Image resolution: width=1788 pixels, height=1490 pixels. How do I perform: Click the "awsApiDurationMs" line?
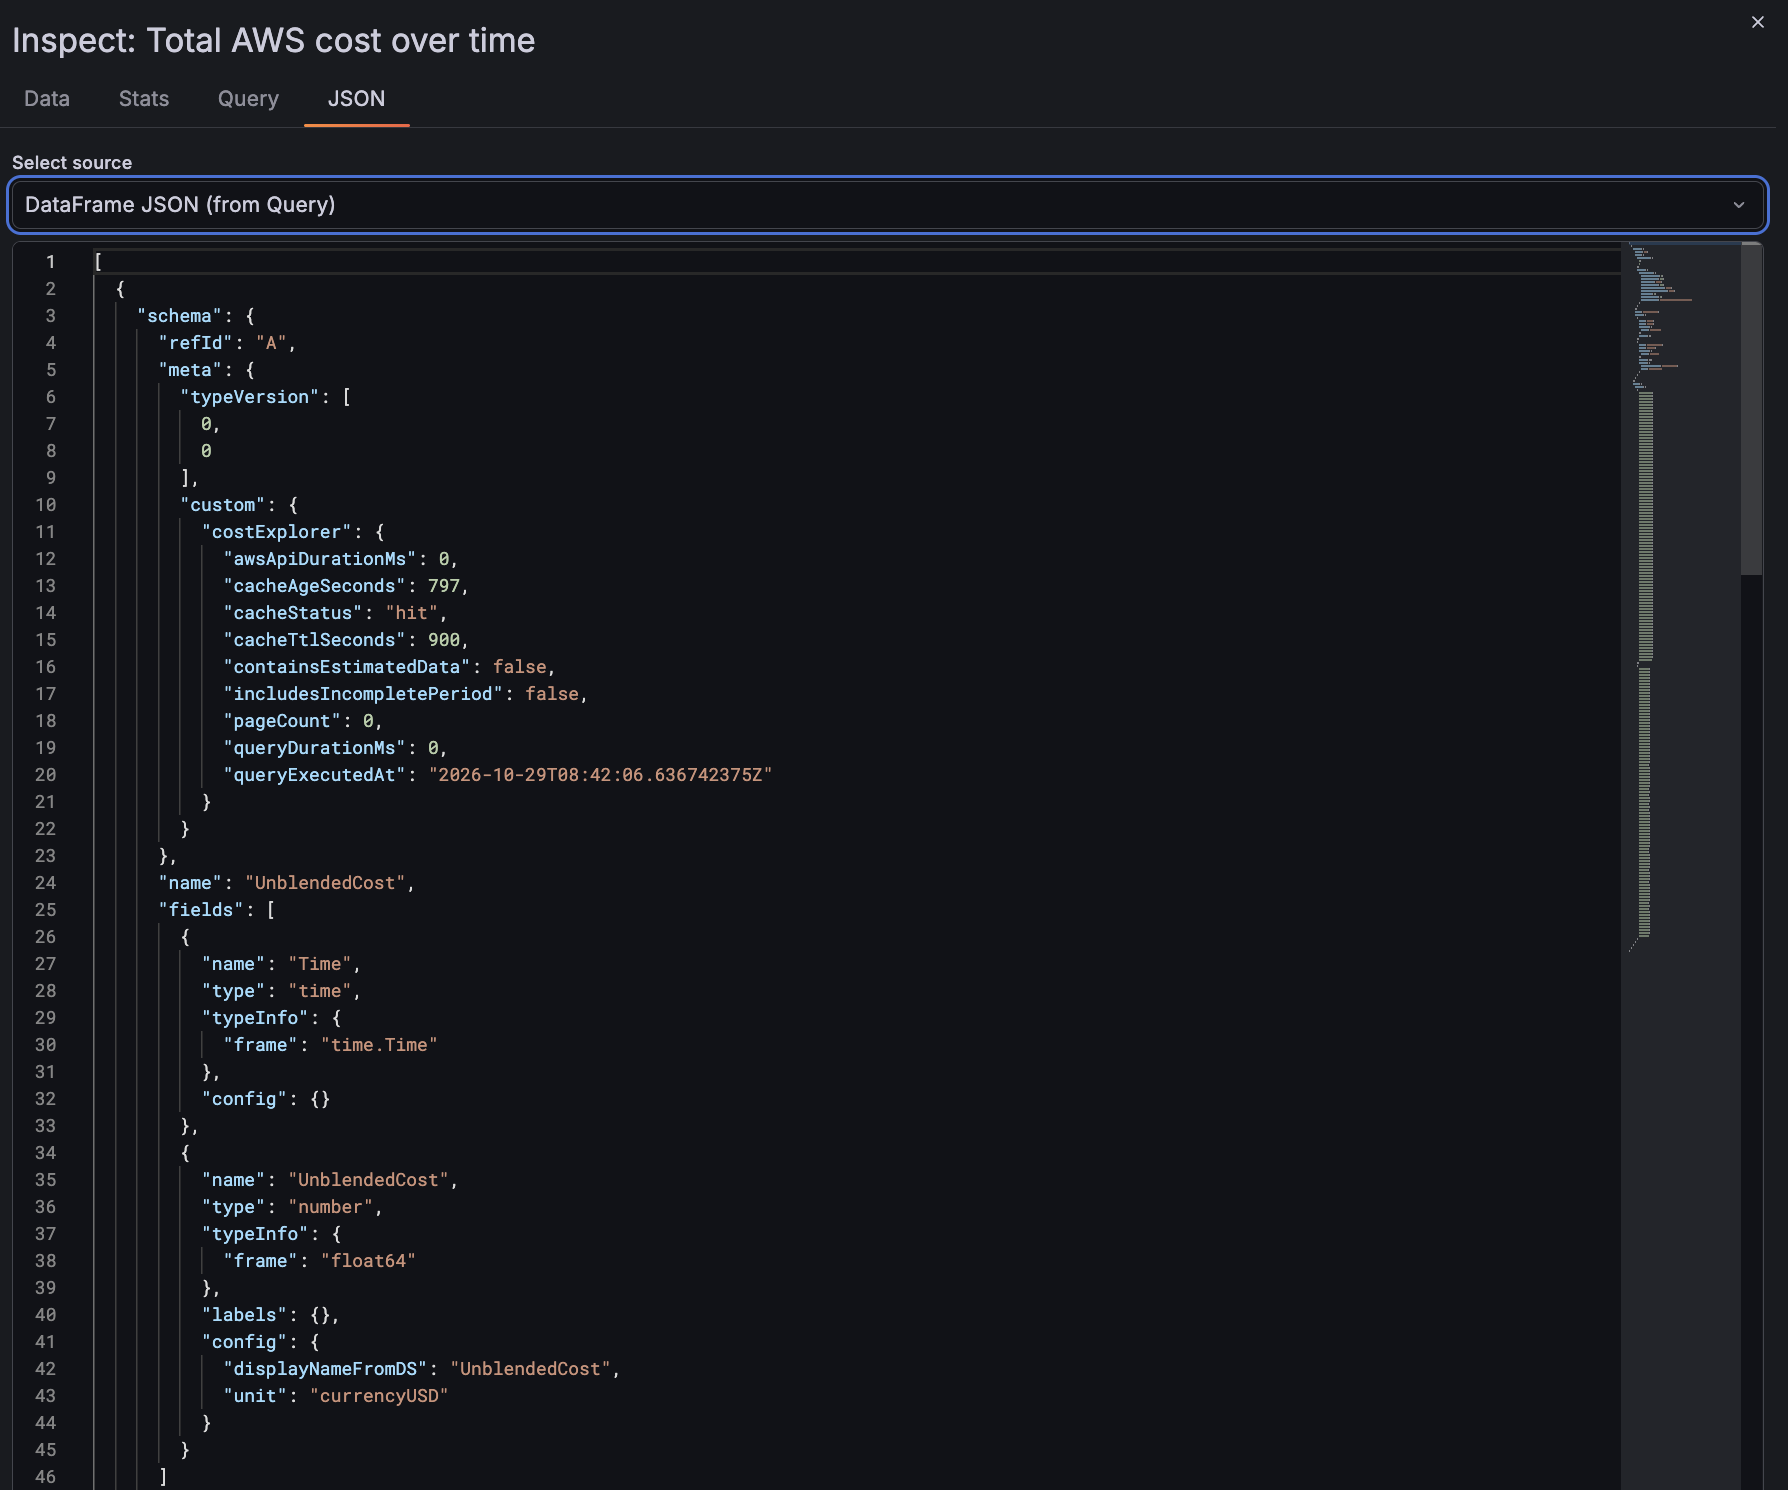pyautogui.click(x=340, y=559)
